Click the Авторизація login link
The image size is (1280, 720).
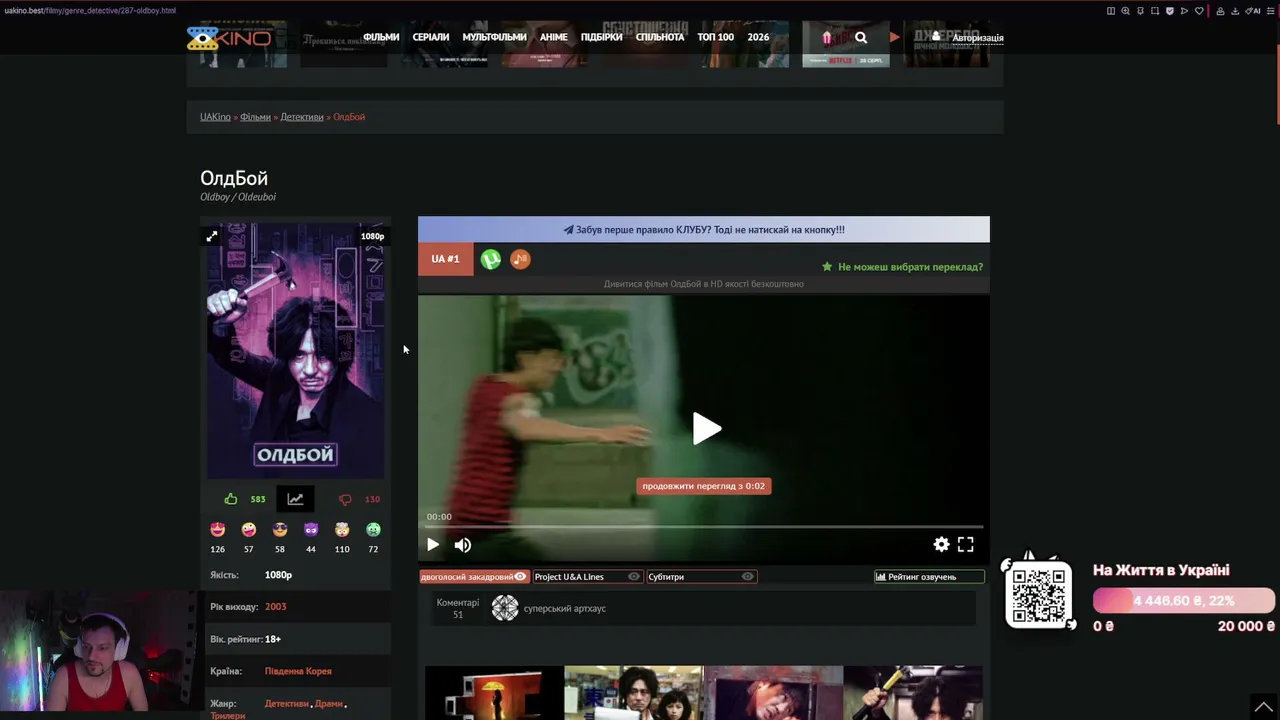coord(978,38)
